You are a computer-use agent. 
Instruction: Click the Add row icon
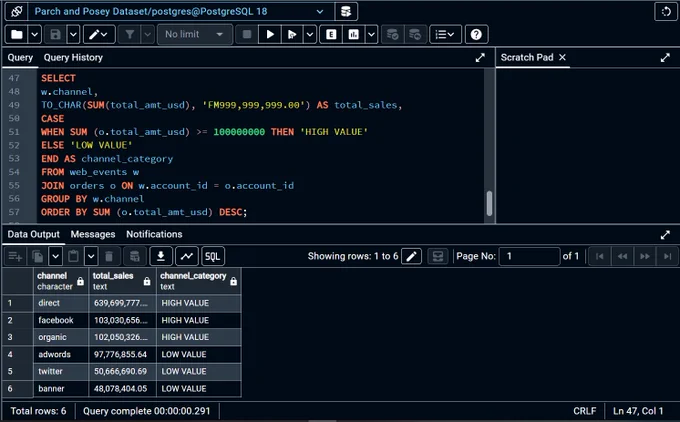[15, 256]
